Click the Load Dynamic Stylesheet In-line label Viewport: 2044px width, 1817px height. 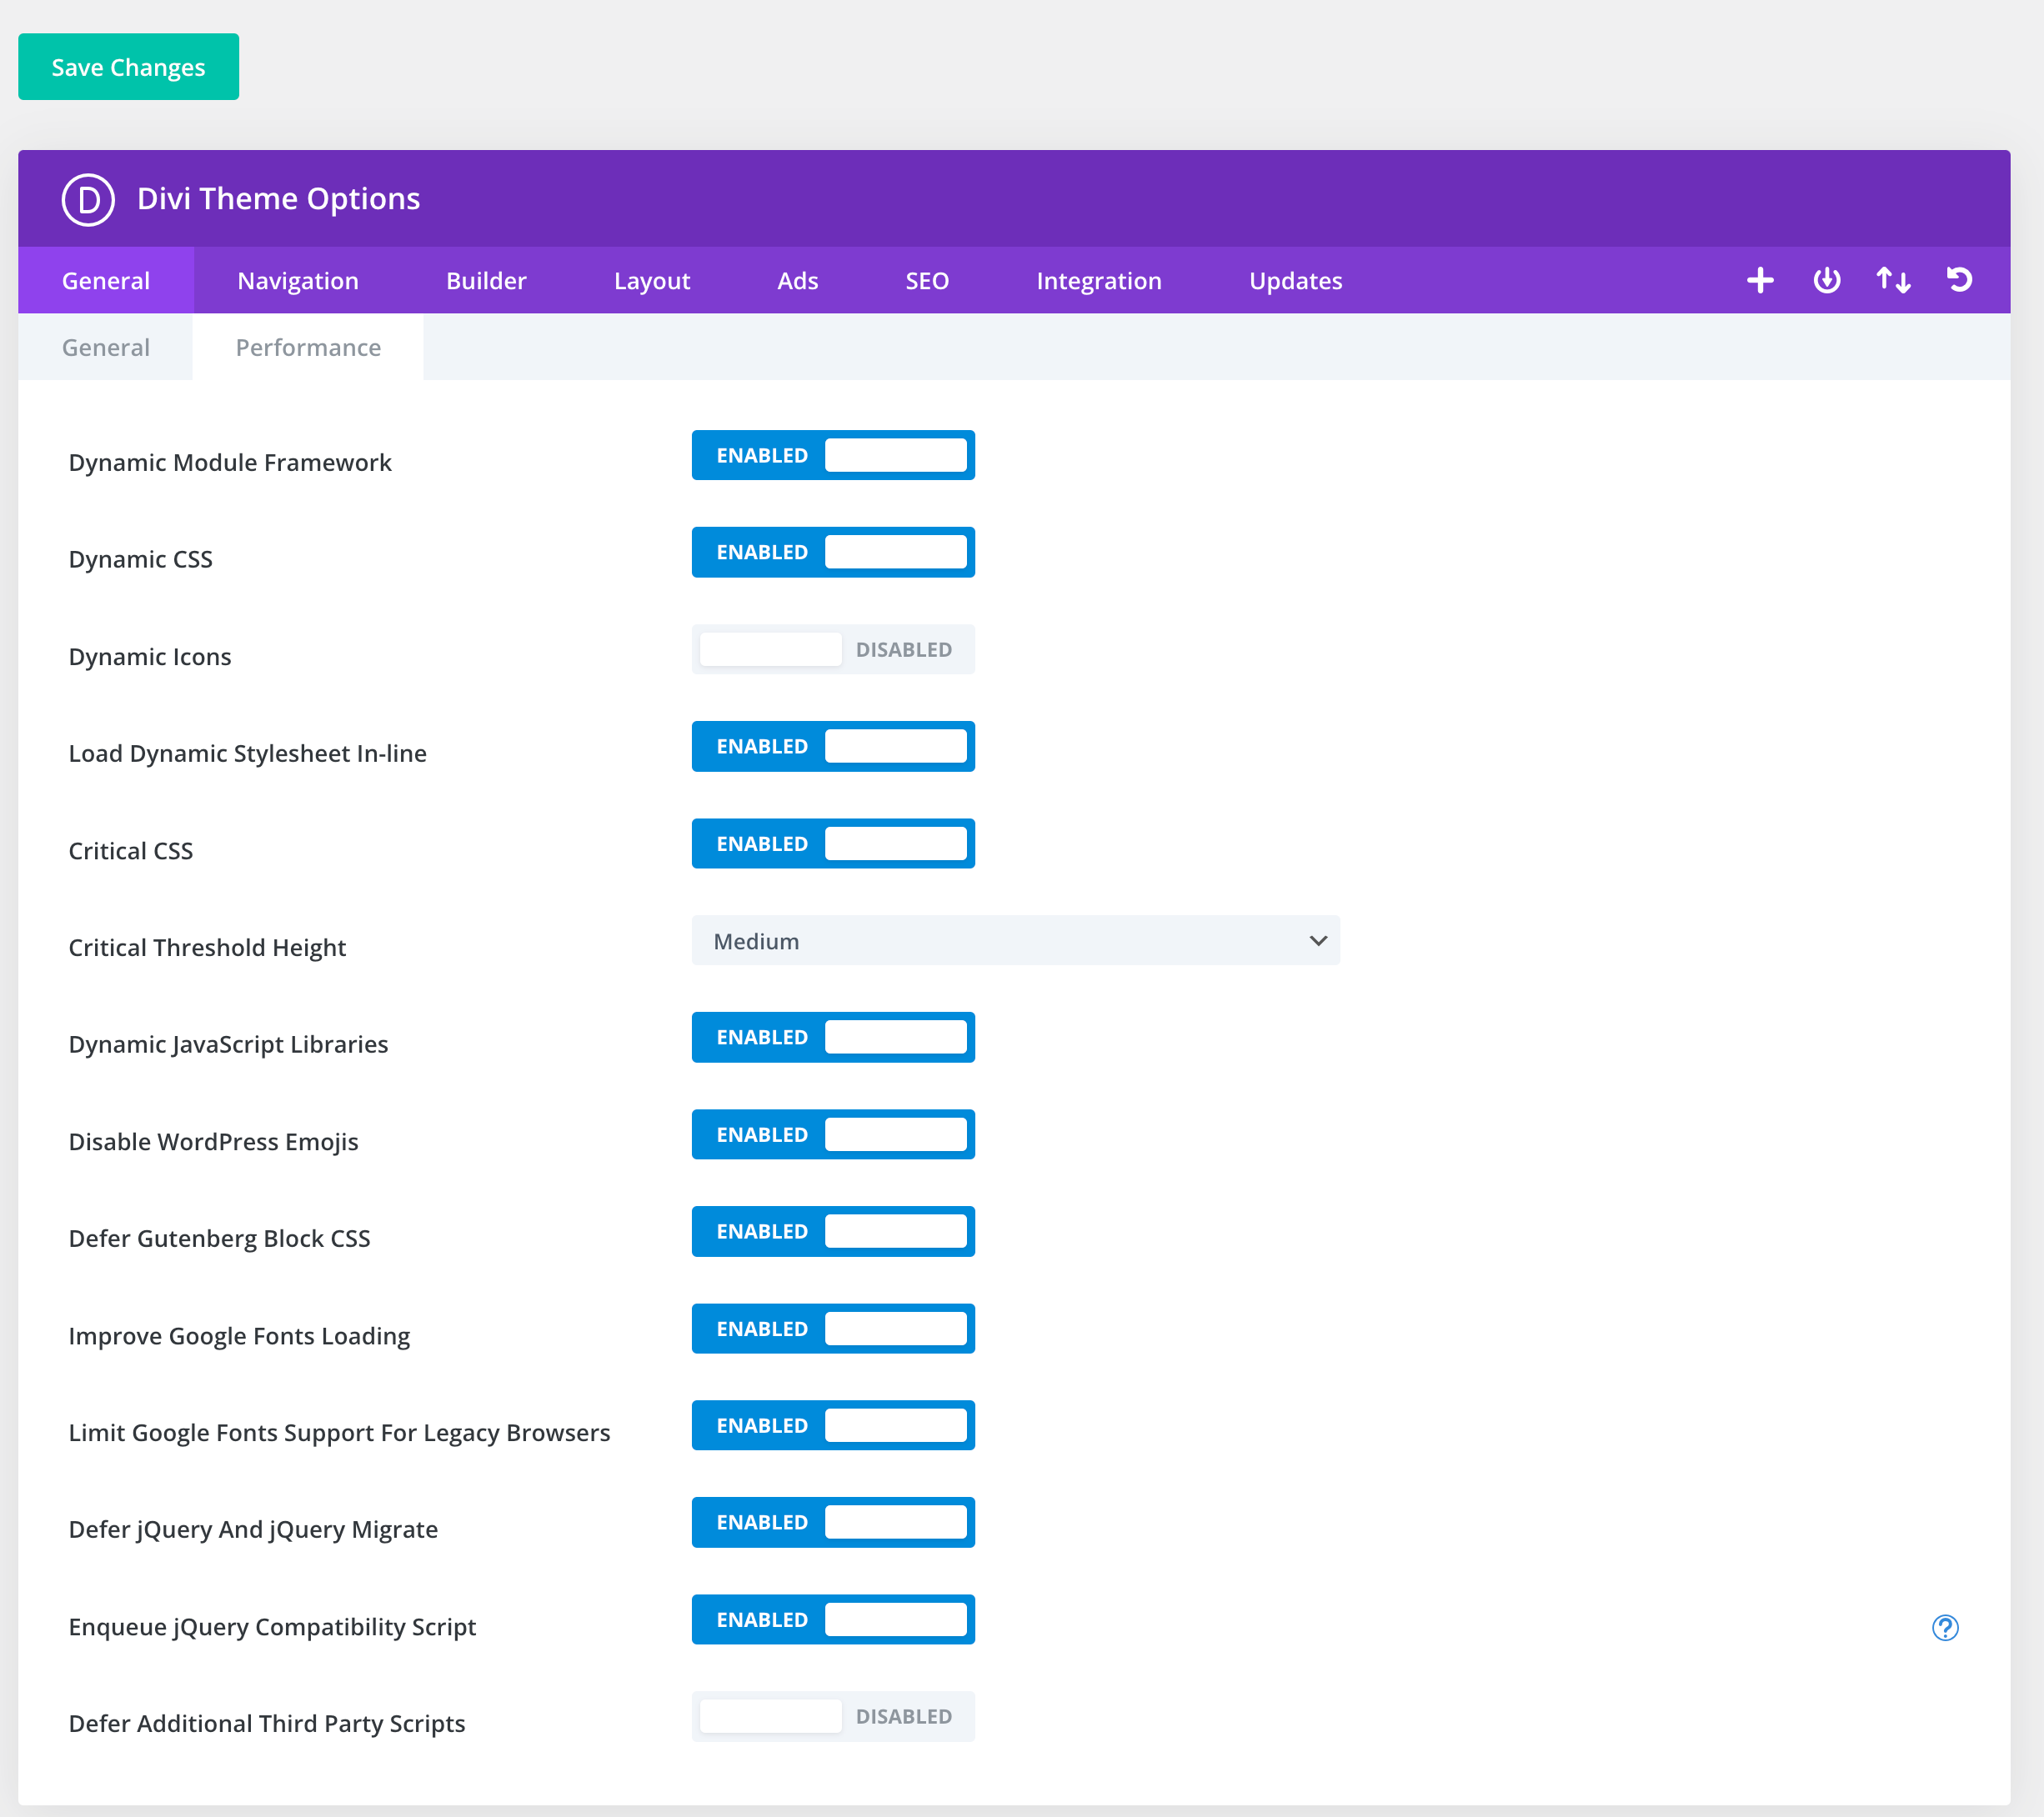click(248, 753)
